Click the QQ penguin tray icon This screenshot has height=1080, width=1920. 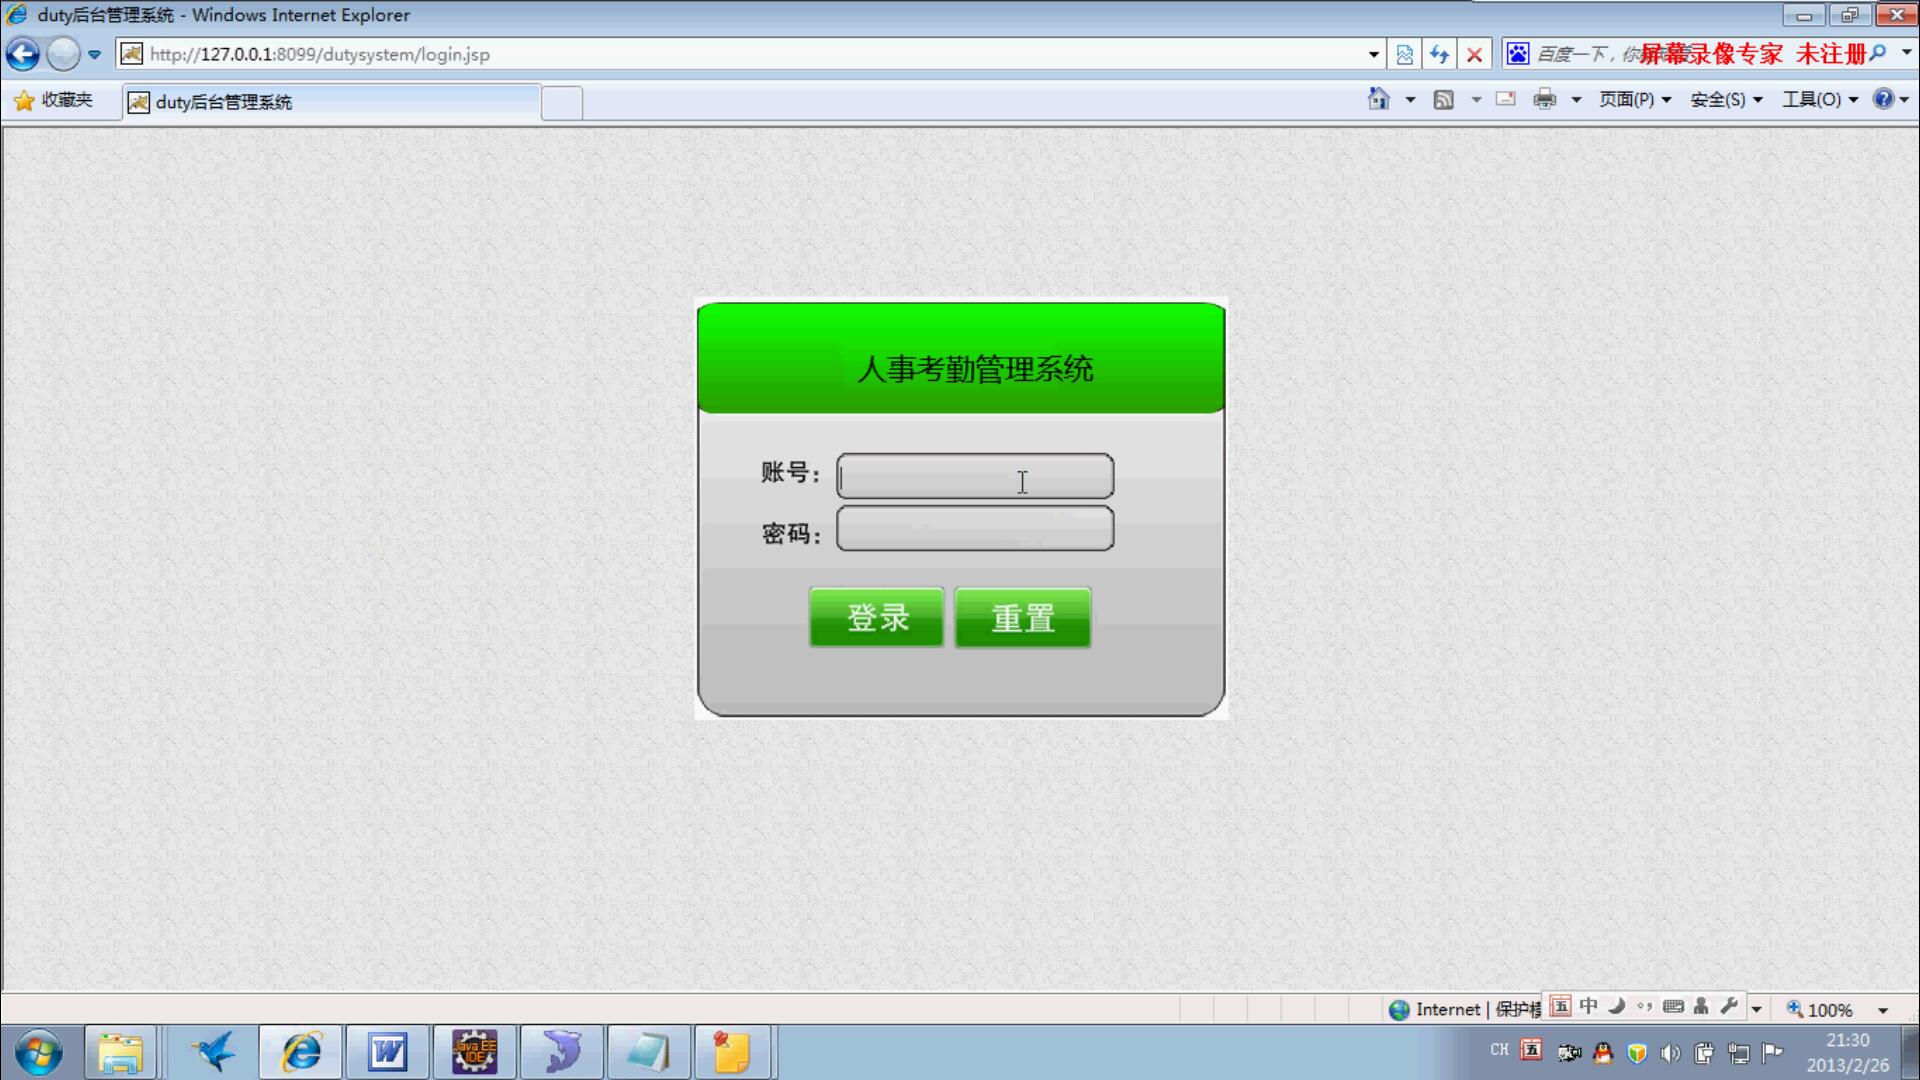(x=1603, y=1053)
